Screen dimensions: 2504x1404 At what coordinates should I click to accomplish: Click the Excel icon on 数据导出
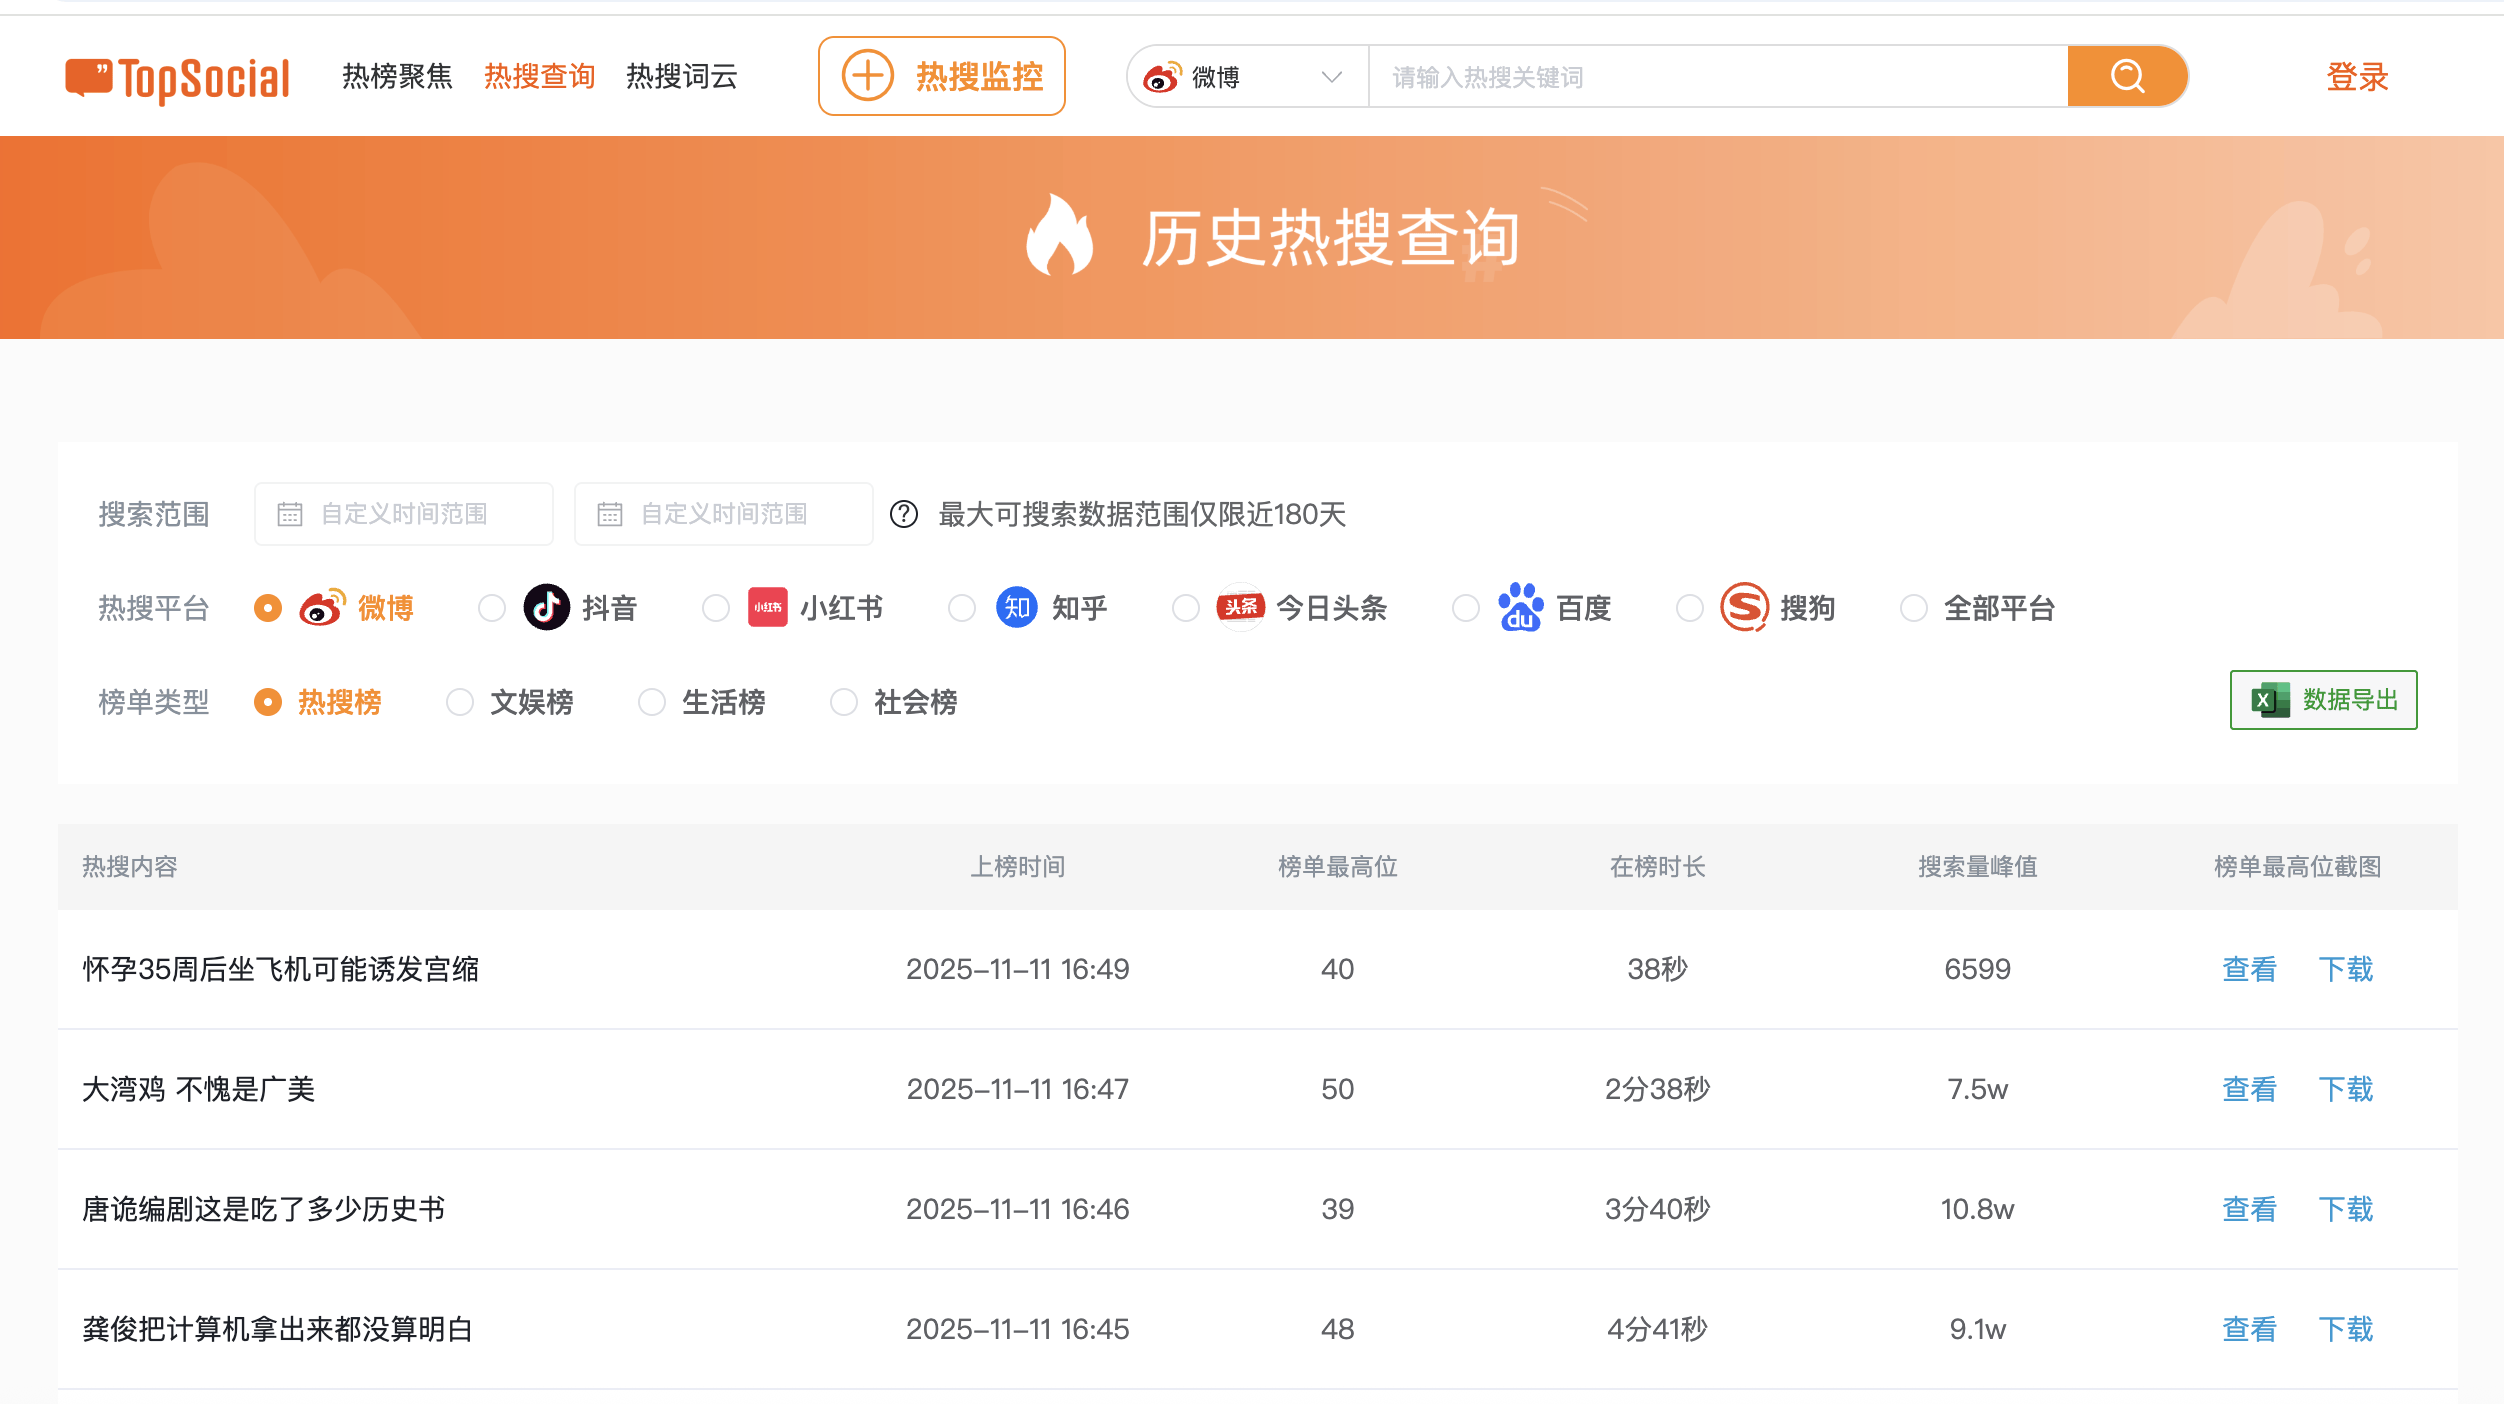point(2270,700)
